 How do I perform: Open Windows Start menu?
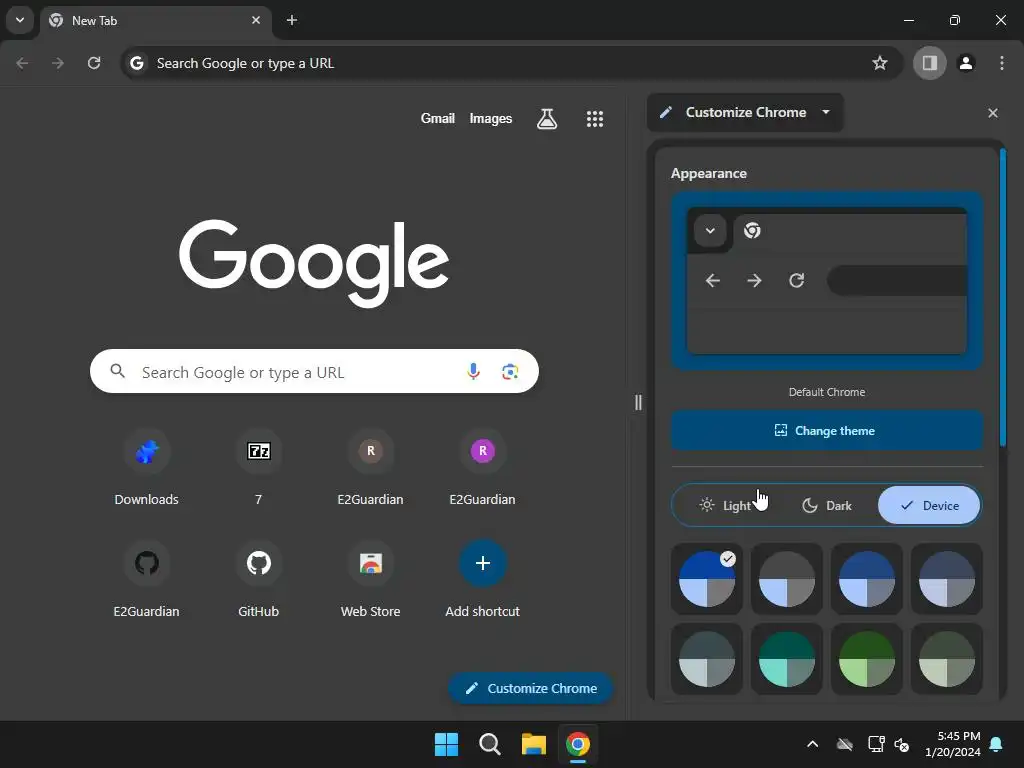click(x=447, y=744)
